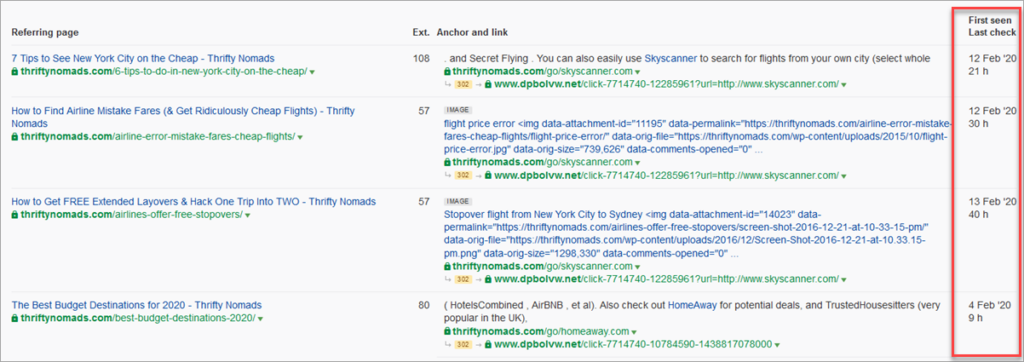The width and height of the screenshot is (1024, 362).
Task: Click the '40 h' last check value
Action: [x=978, y=214]
